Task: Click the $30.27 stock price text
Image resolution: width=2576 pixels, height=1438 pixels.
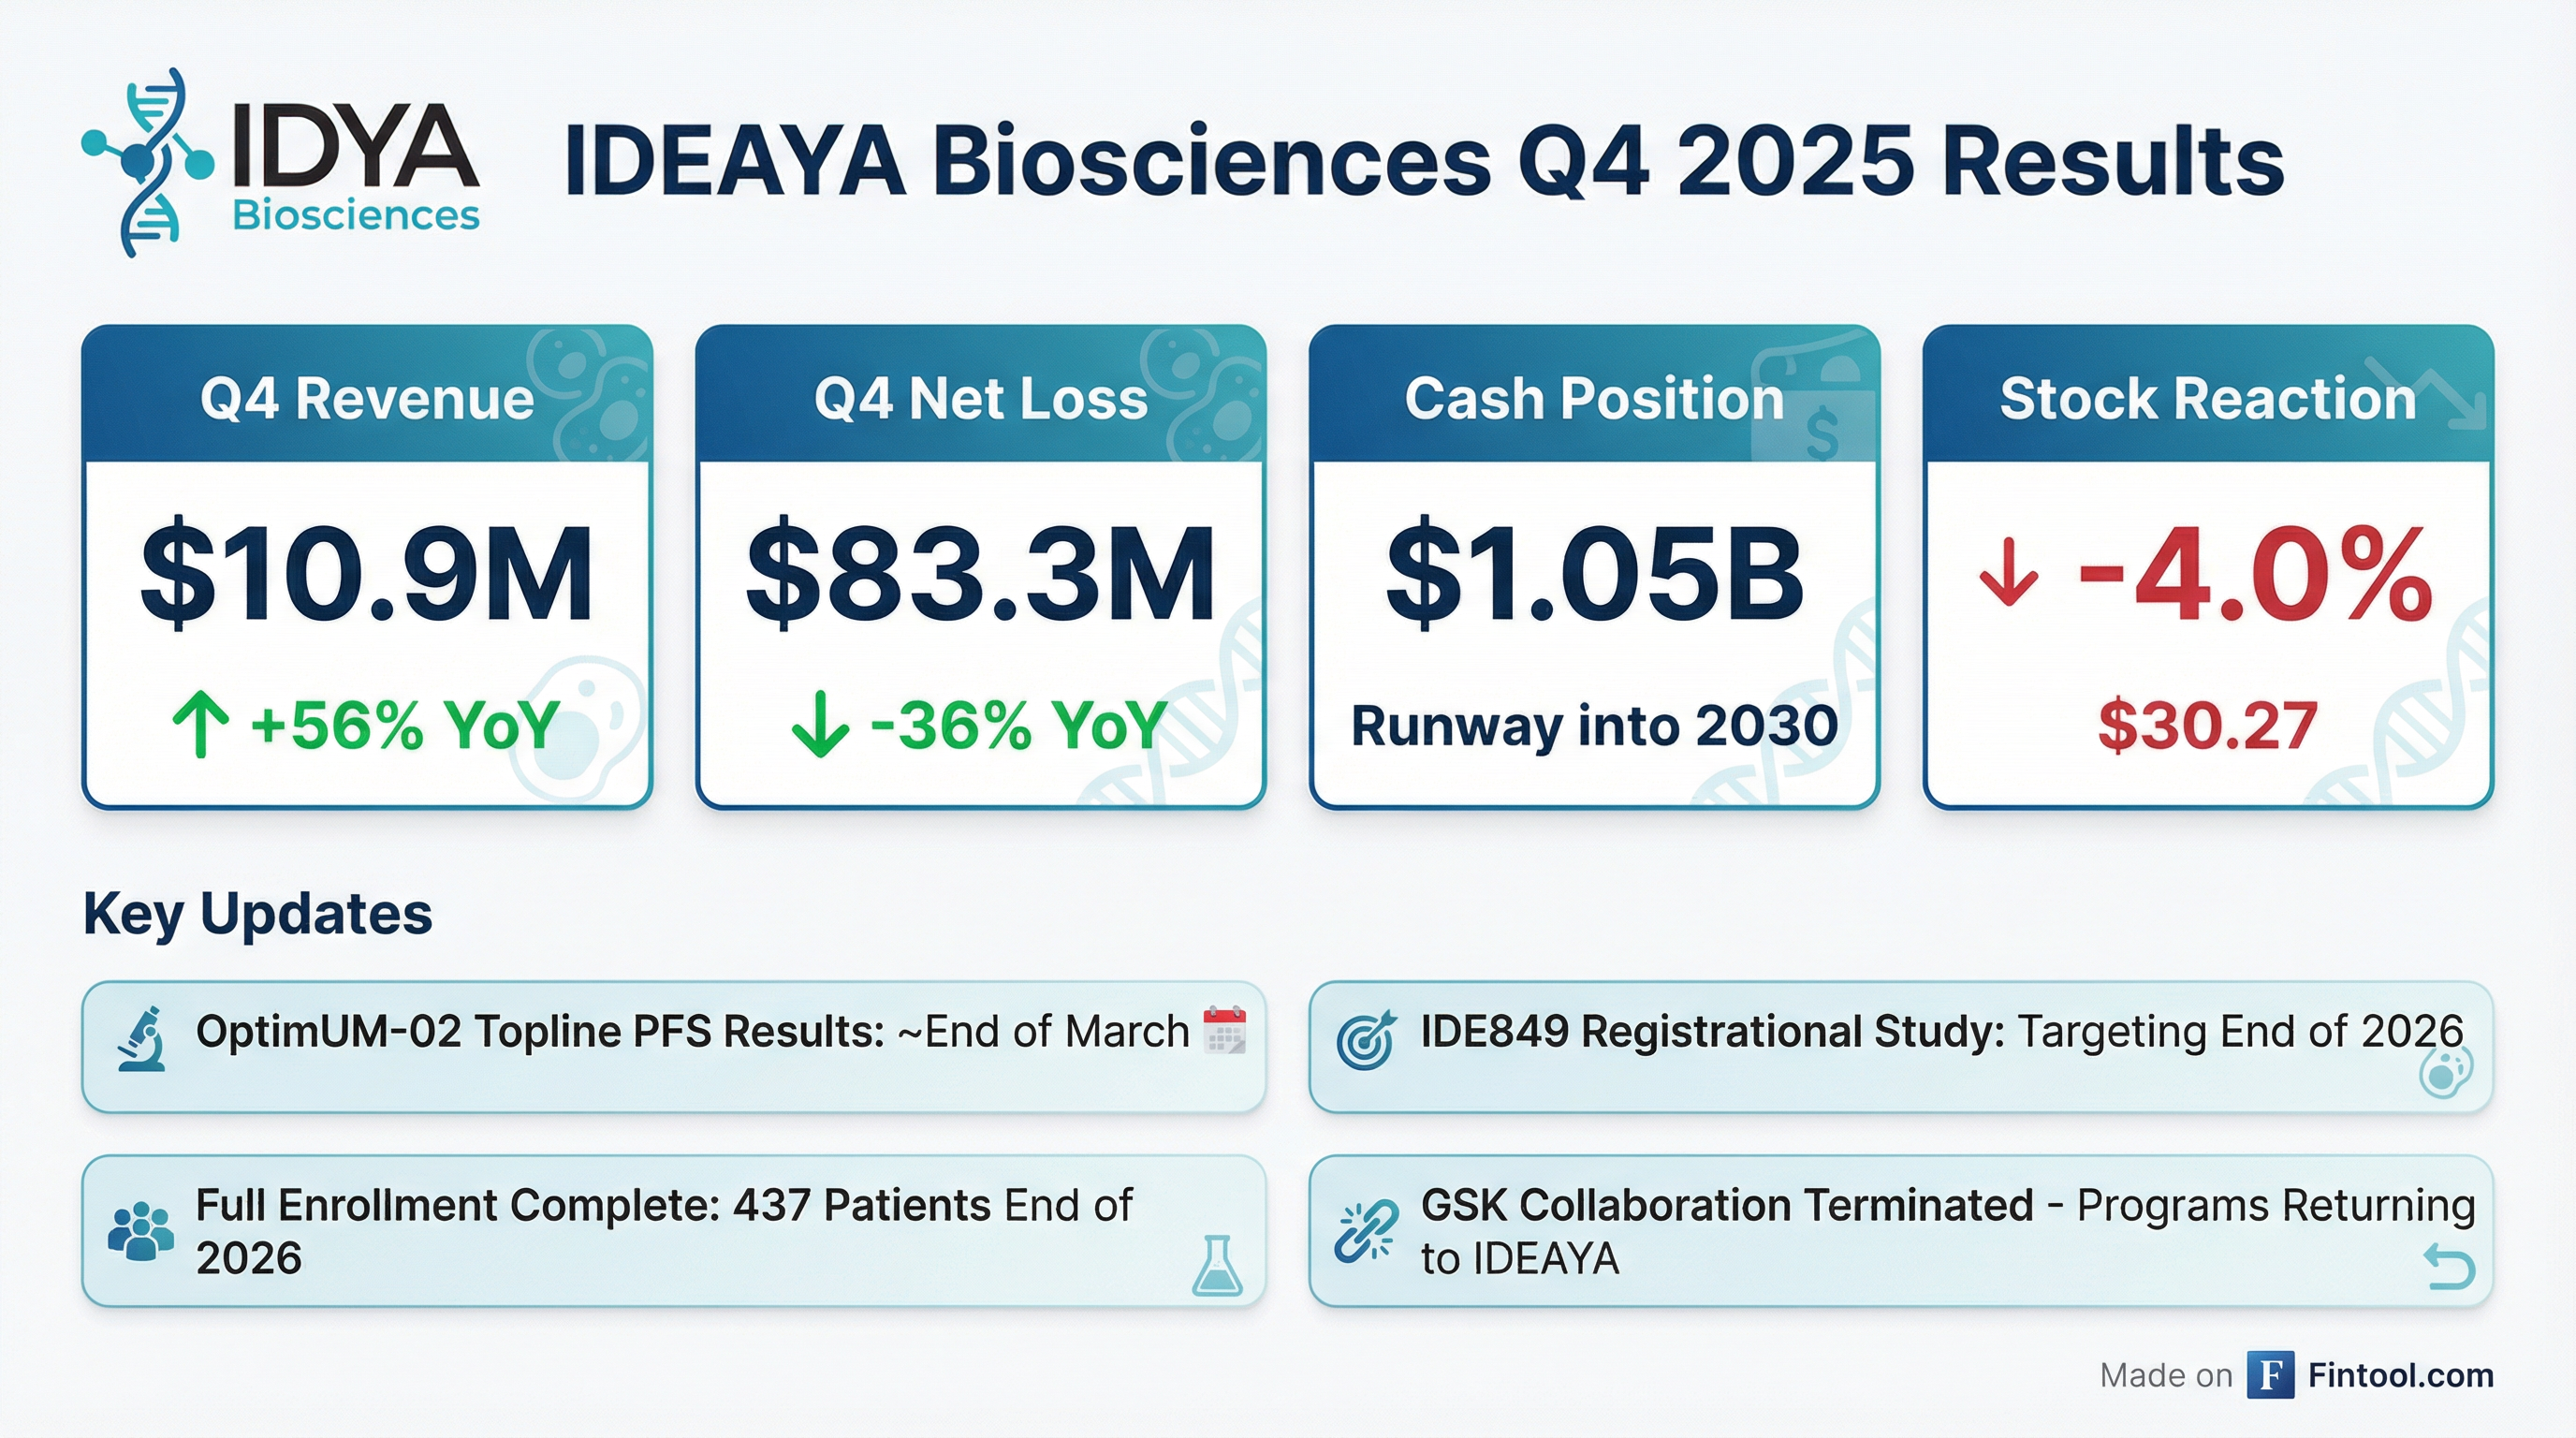Action: (2207, 725)
